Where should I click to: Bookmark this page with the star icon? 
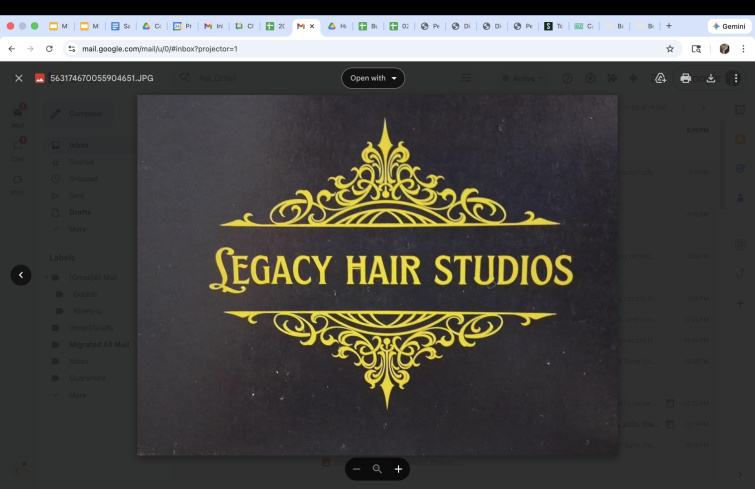pos(670,48)
